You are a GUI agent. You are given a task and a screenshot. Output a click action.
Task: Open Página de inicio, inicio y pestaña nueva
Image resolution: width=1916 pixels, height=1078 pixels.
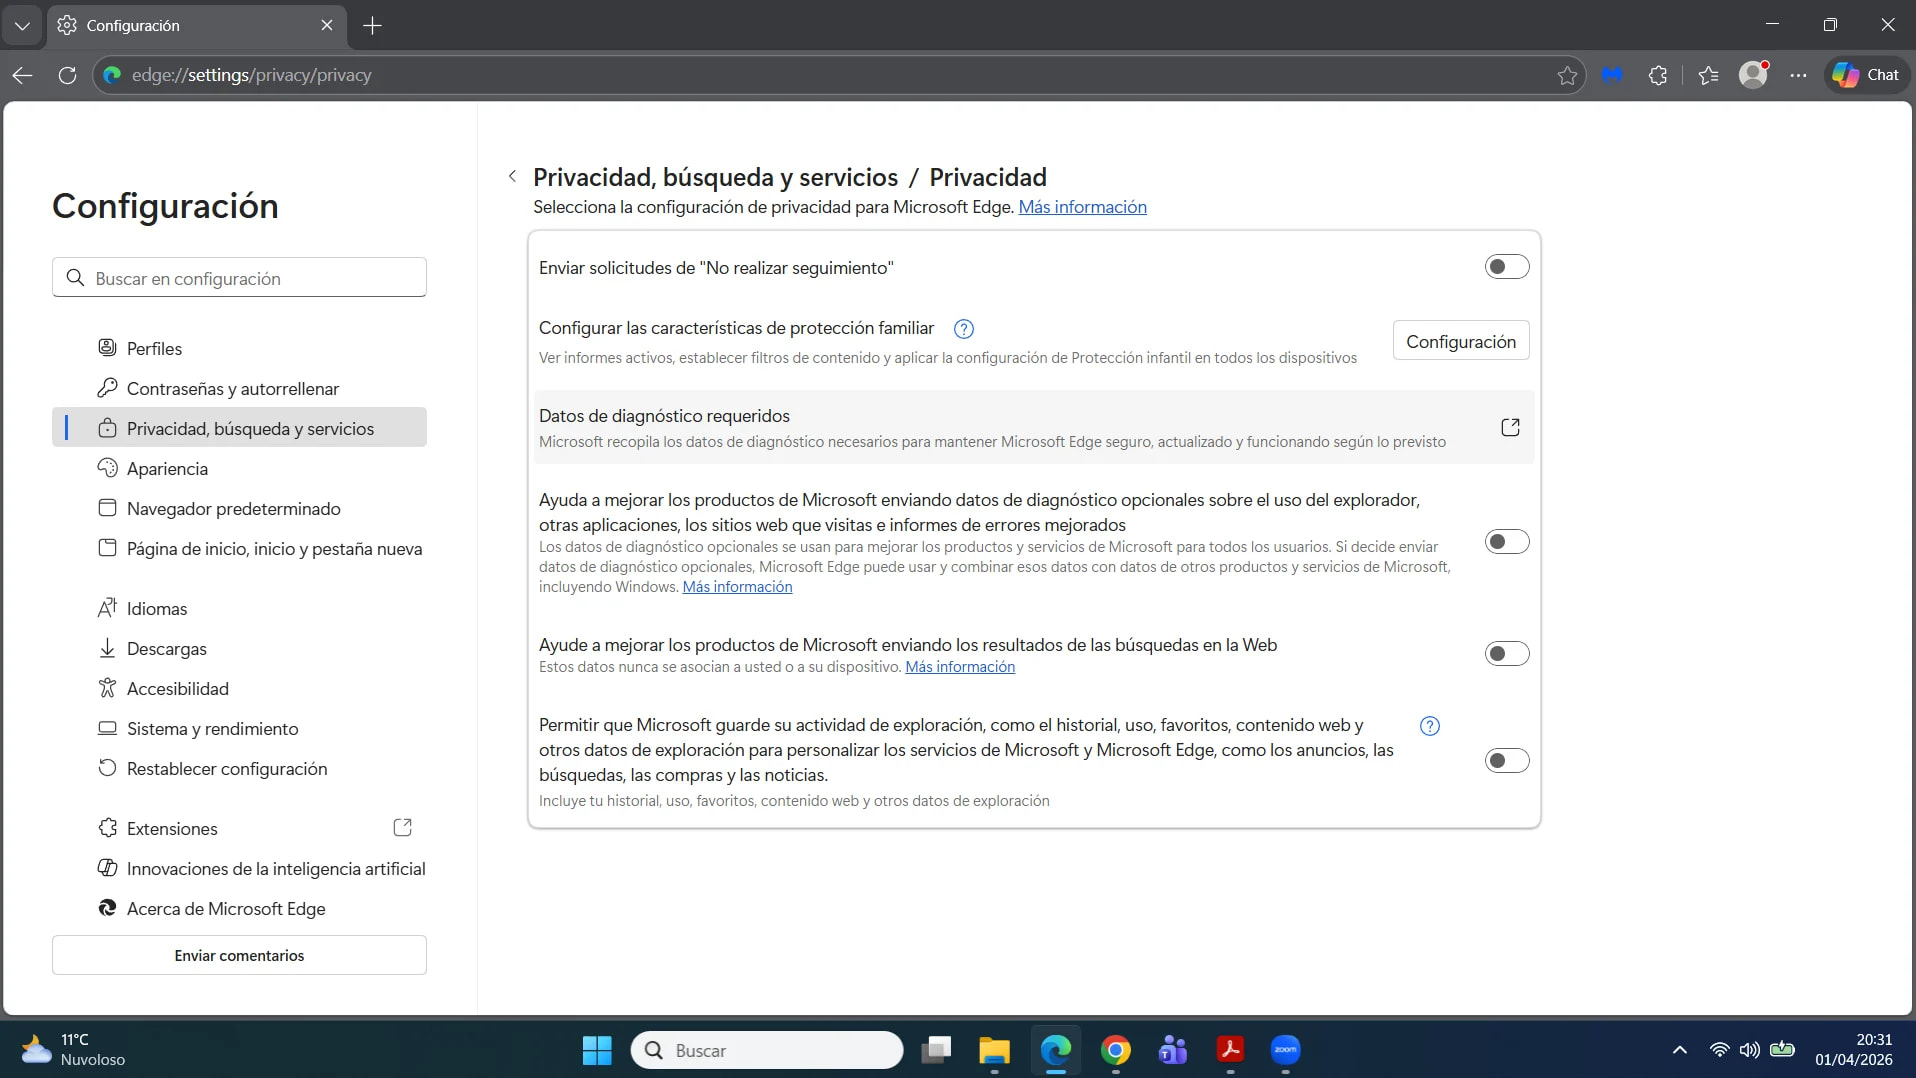coord(239,548)
